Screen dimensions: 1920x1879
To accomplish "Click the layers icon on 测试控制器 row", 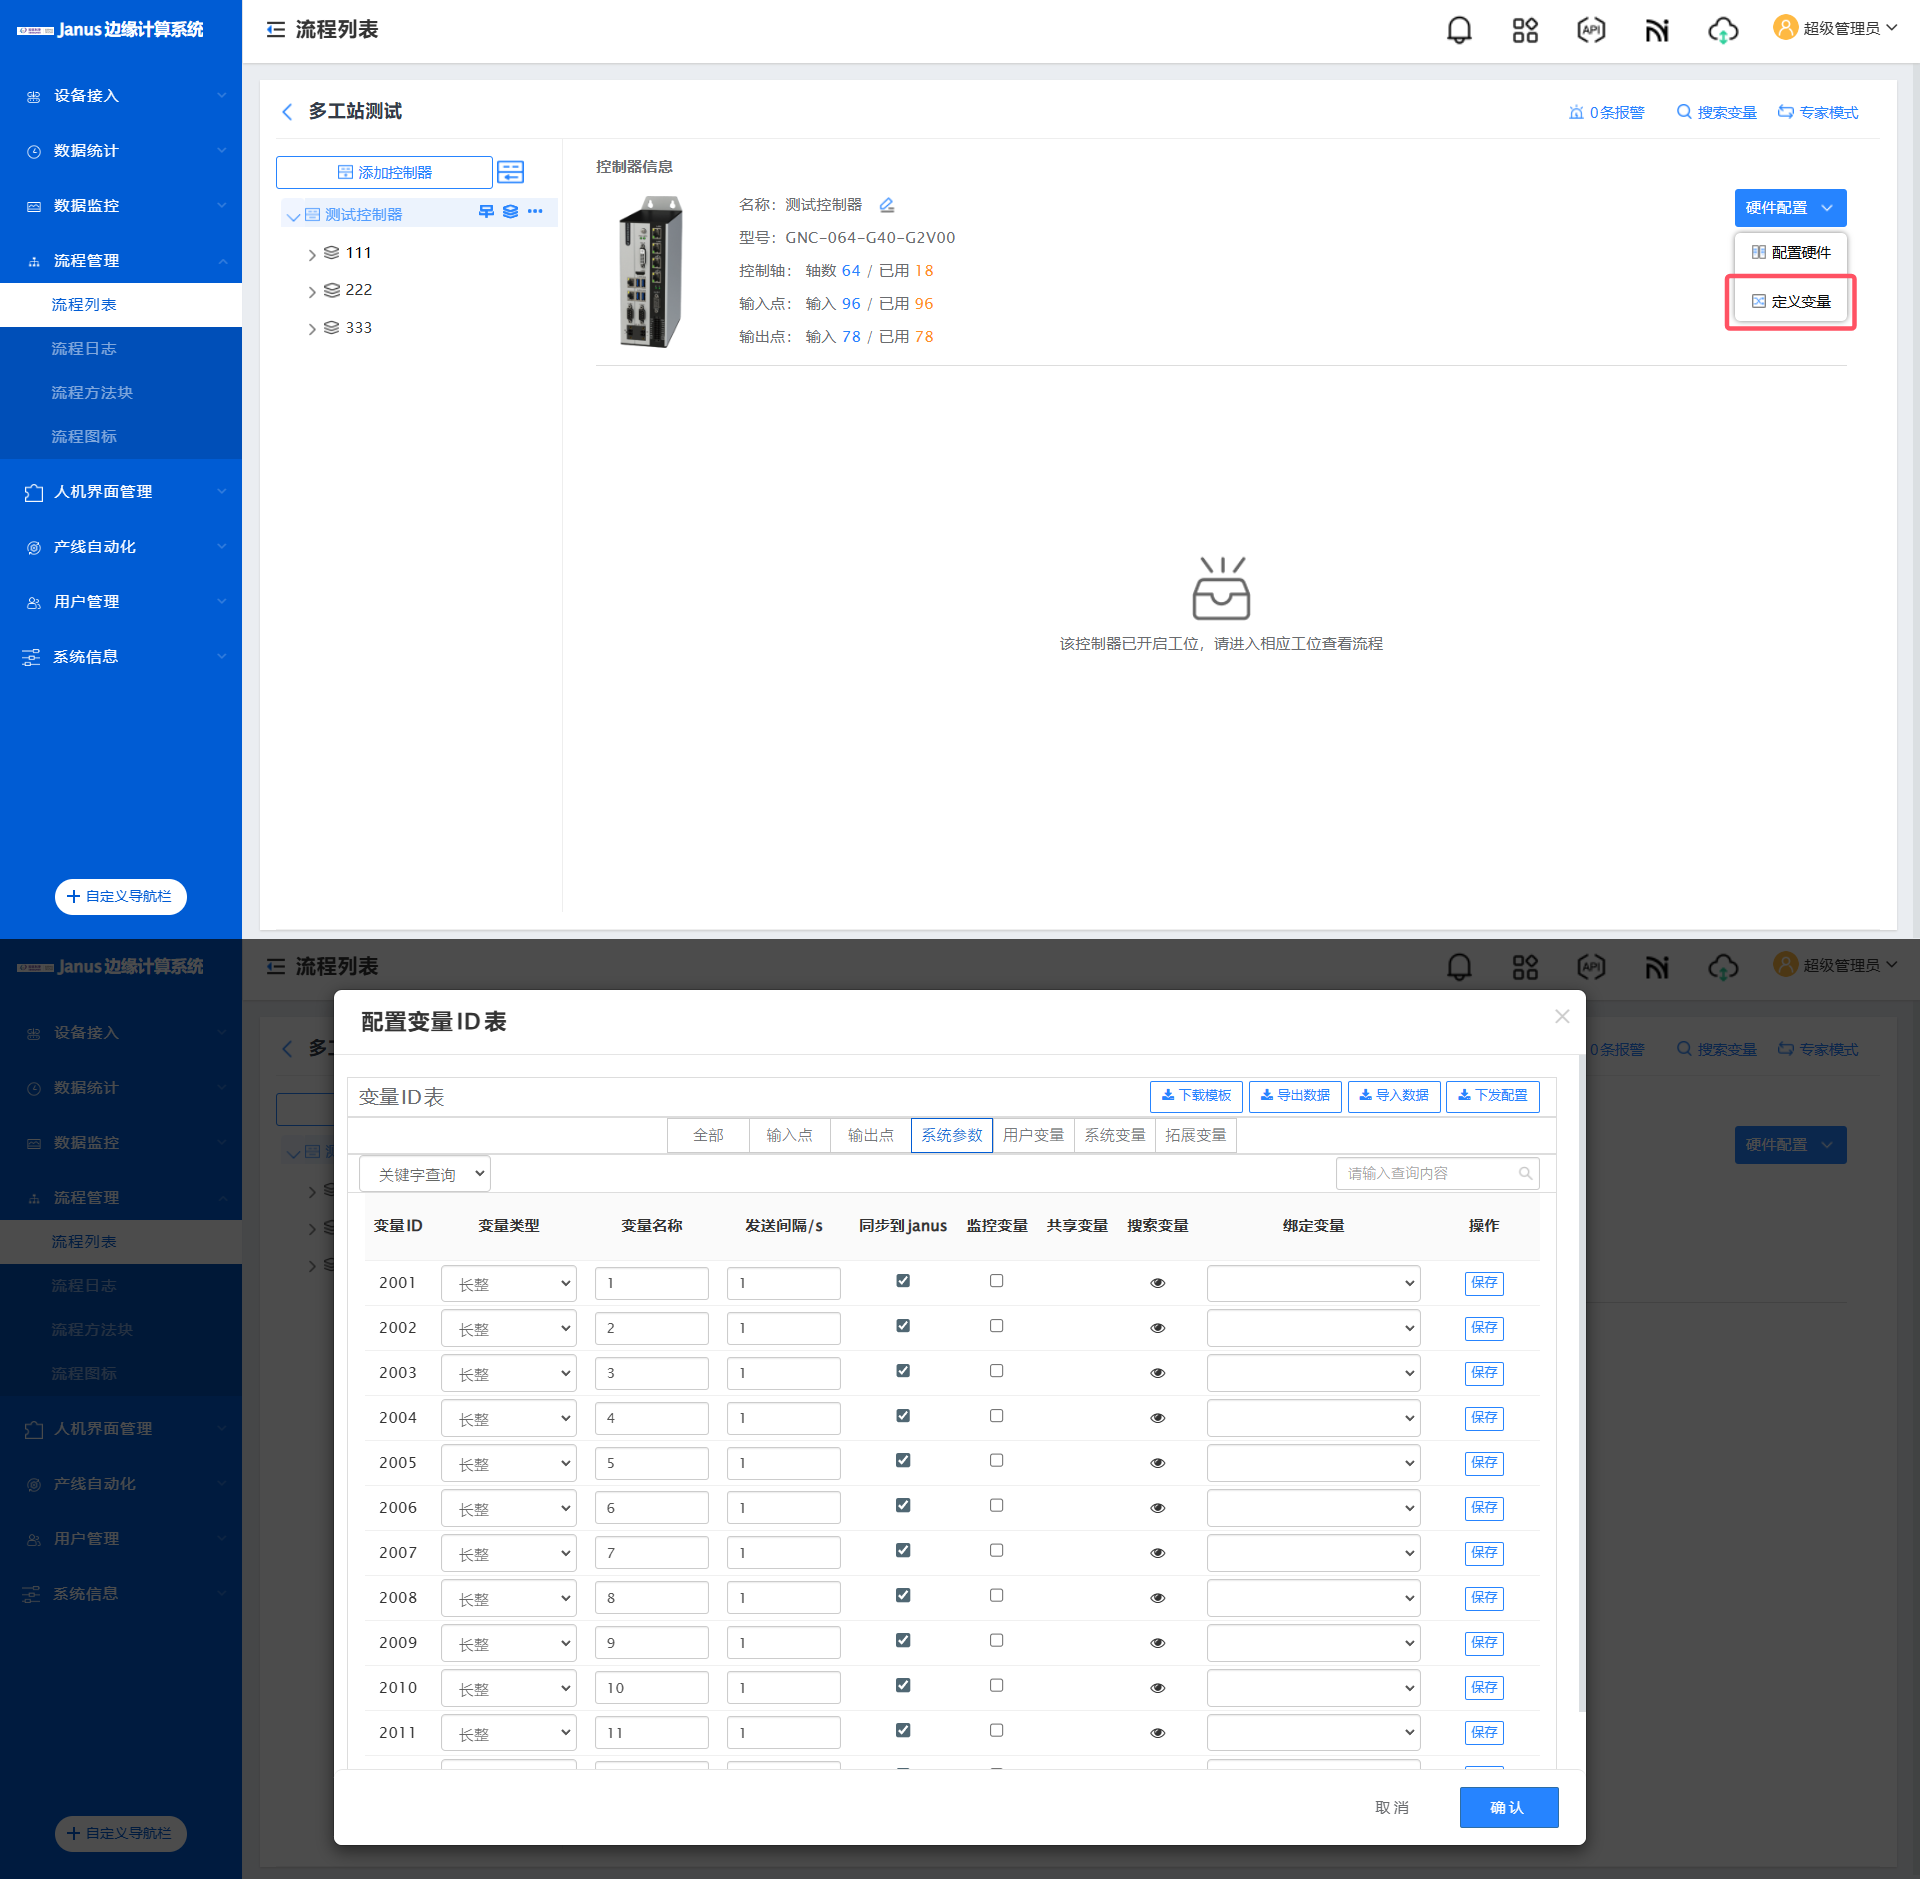I will pyautogui.click(x=510, y=212).
